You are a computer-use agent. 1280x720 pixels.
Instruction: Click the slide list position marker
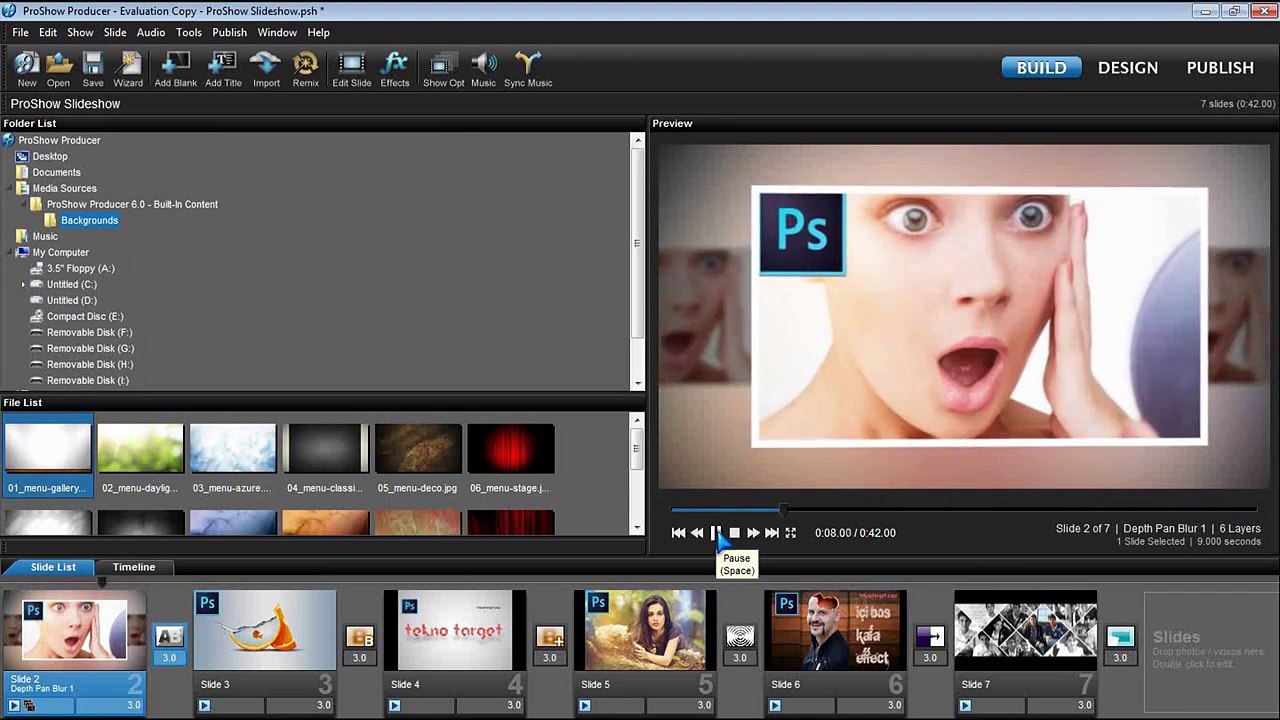tap(101, 582)
